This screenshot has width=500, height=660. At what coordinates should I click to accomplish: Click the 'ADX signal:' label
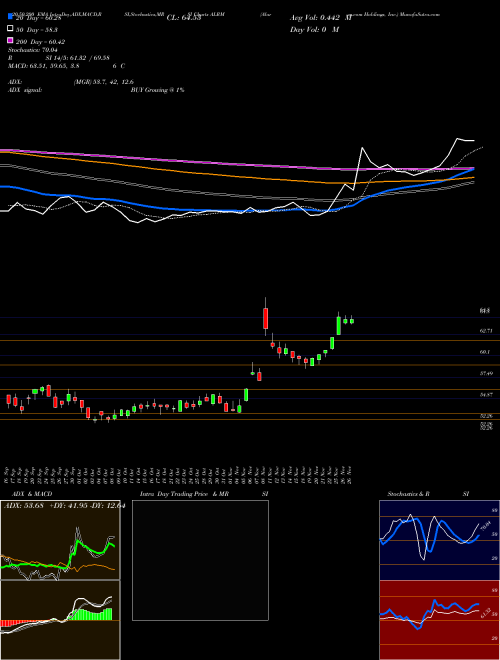tap(24, 90)
